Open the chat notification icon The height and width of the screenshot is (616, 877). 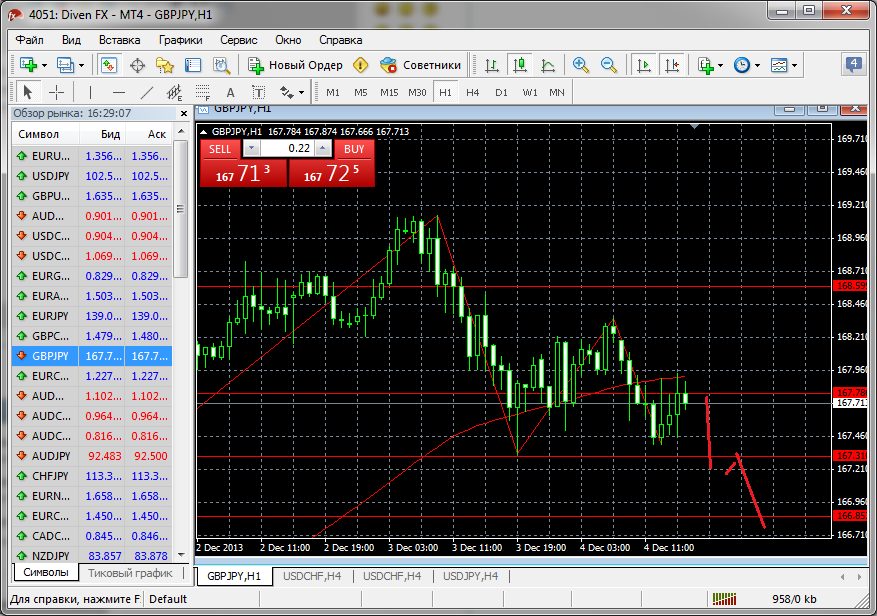[x=853, y=64]
